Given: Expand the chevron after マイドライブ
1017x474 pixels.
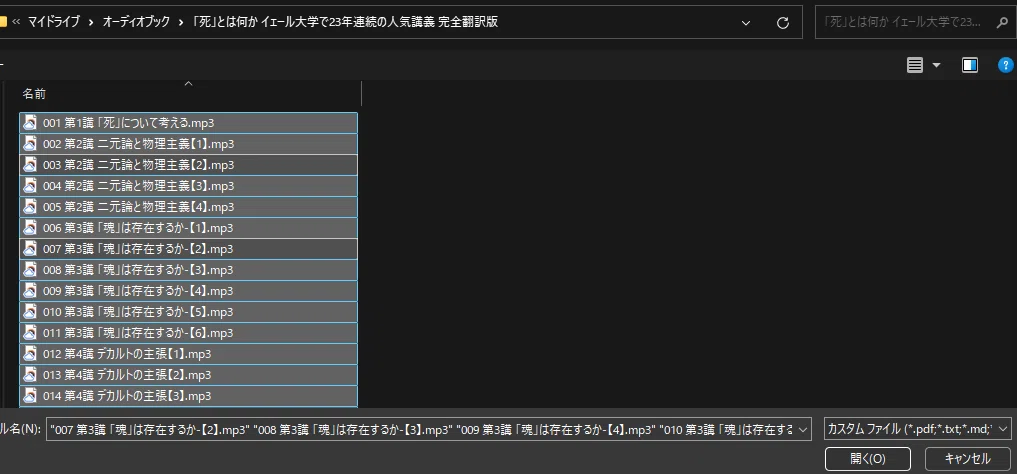Looking at the screenshot, I should [91, 22].
